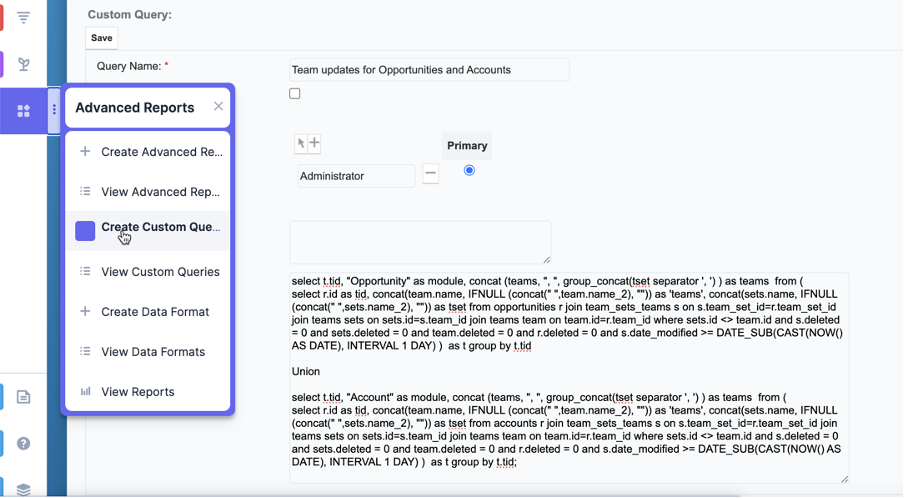The width and height of the screenshot is (904, 498).
Task: Click the description text area resize handle
Action: point(547,260)
